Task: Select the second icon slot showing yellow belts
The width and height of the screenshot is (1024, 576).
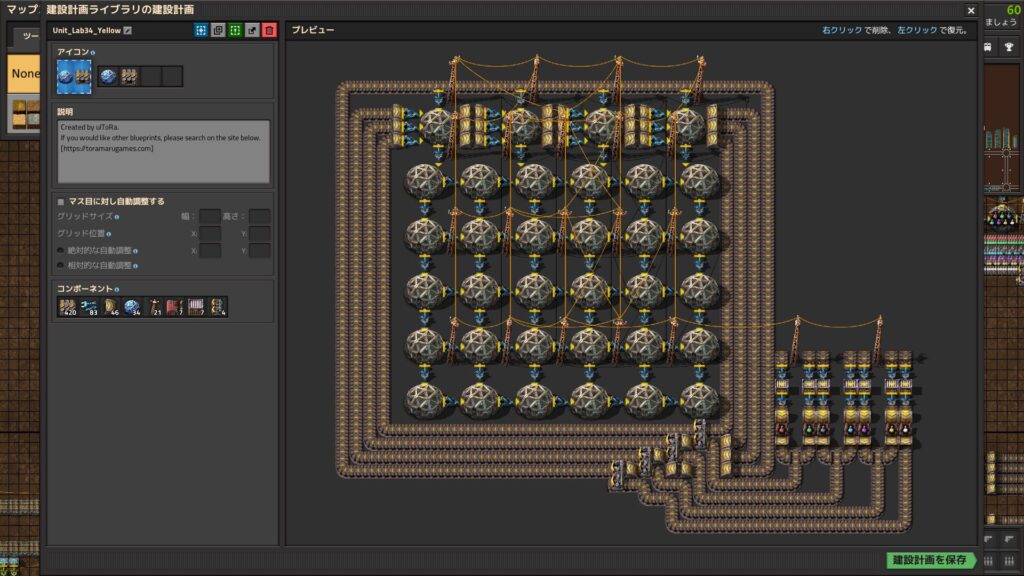Action: [x=129, y=76]
